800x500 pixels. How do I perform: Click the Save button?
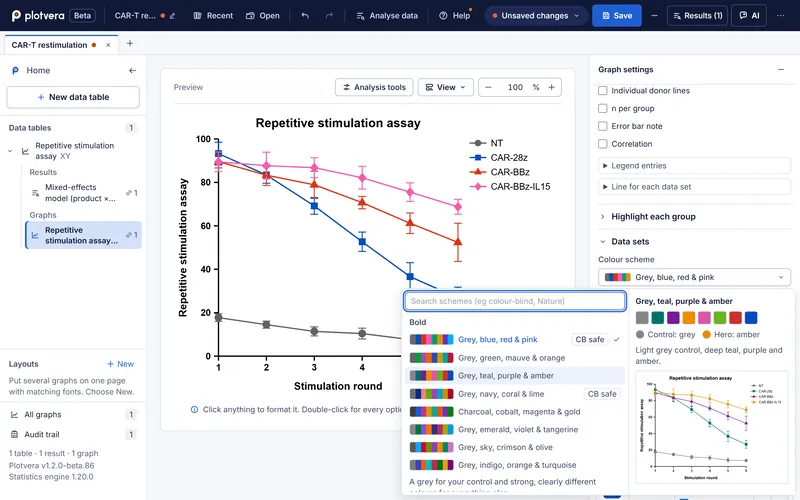pos(616,16)
